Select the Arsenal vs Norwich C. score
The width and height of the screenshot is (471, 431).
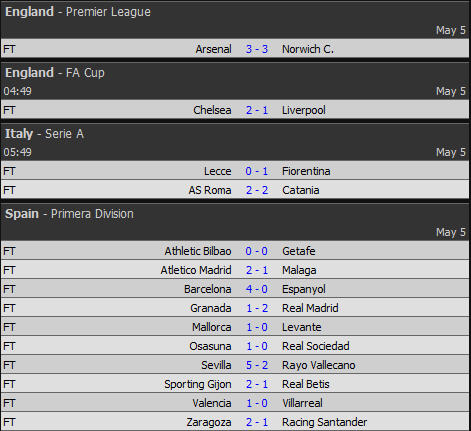(x=257, y=49)
